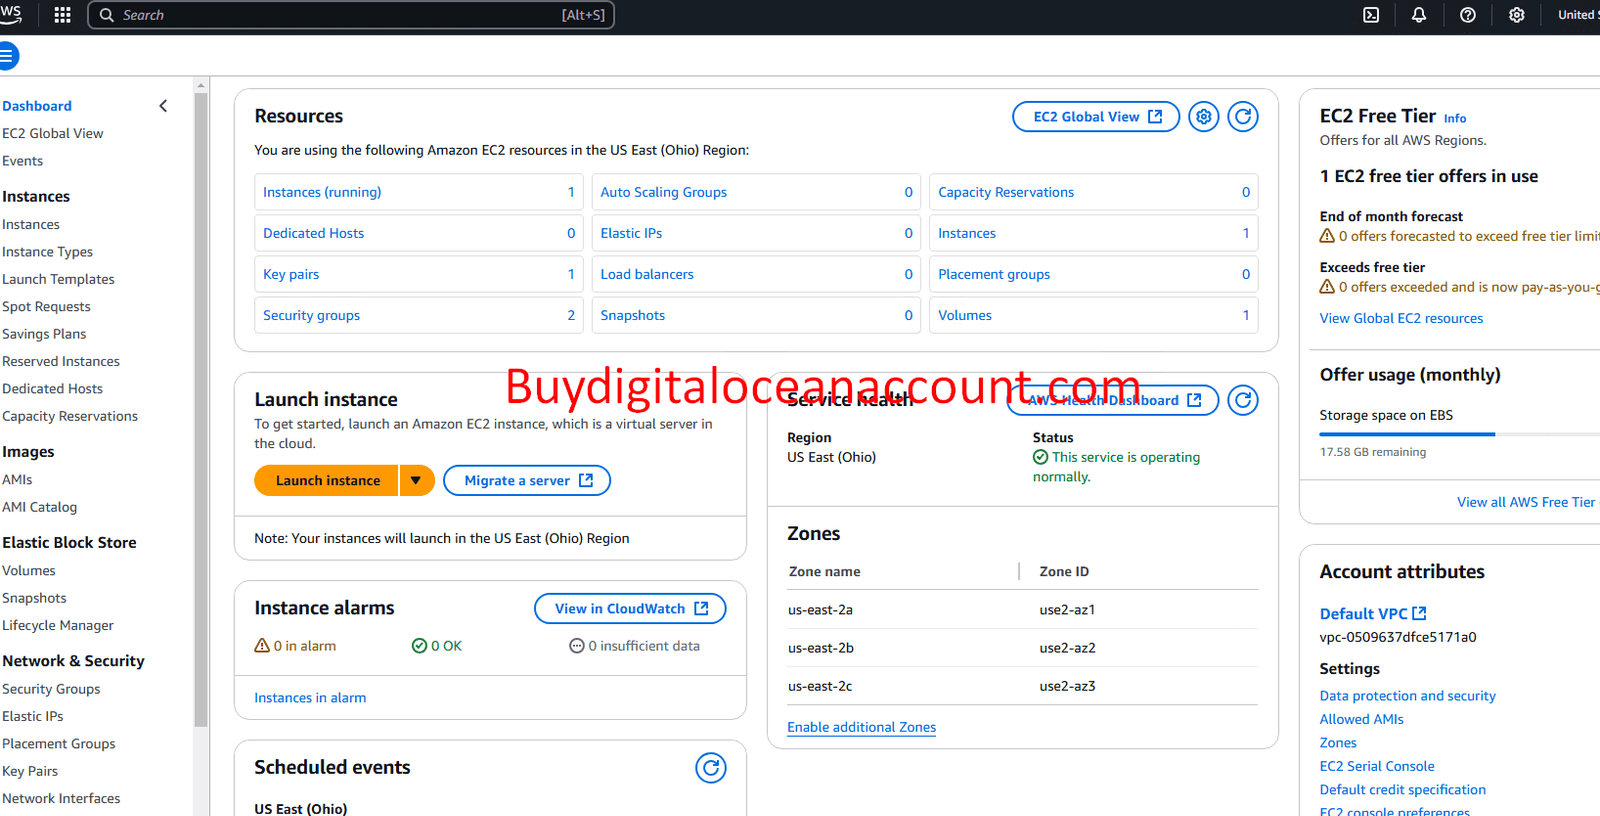Click the Launch instance button
Viewport: 1600px width, 816px height.
click(x=327, y=481)
